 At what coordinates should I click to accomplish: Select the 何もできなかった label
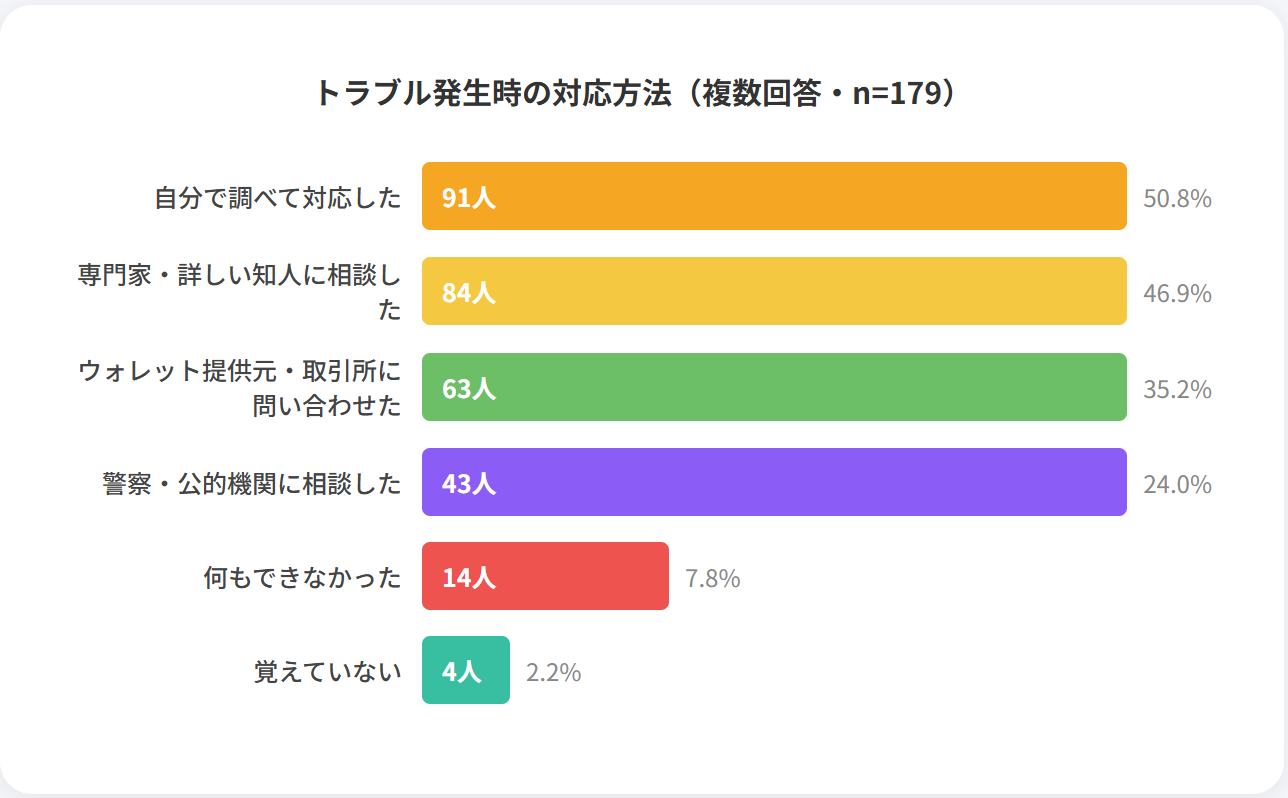[x=302, y=578]
